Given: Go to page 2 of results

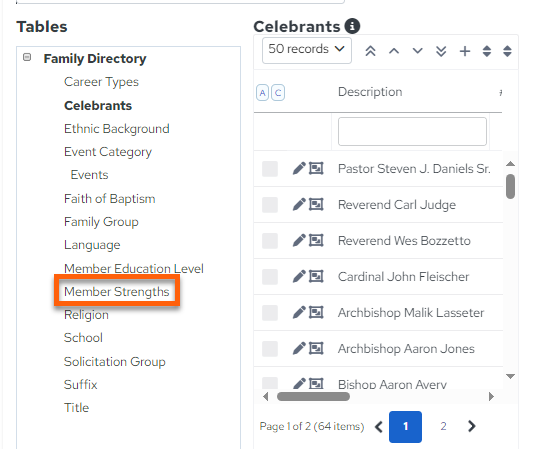Looking at the screenshot, I should click(443, 426).
